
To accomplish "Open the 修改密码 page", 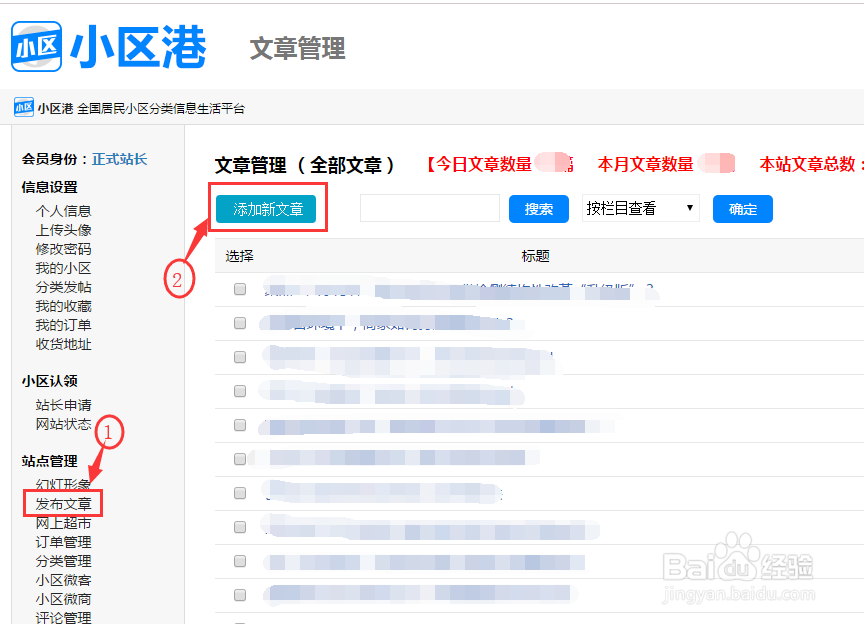I will (x=63, y=248).
